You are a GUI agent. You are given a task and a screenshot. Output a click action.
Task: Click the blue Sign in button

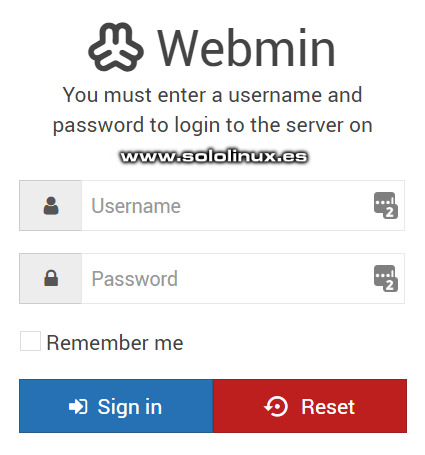click(116, 406)
